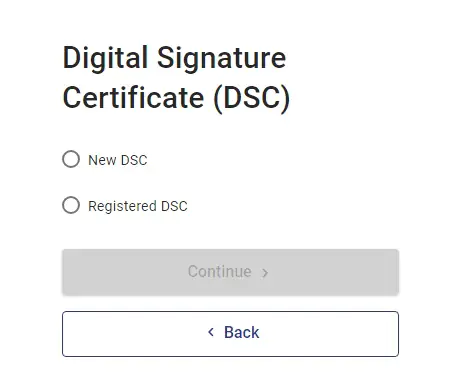
Task: Pick the option for an already registered DSC
Action: 71,205
